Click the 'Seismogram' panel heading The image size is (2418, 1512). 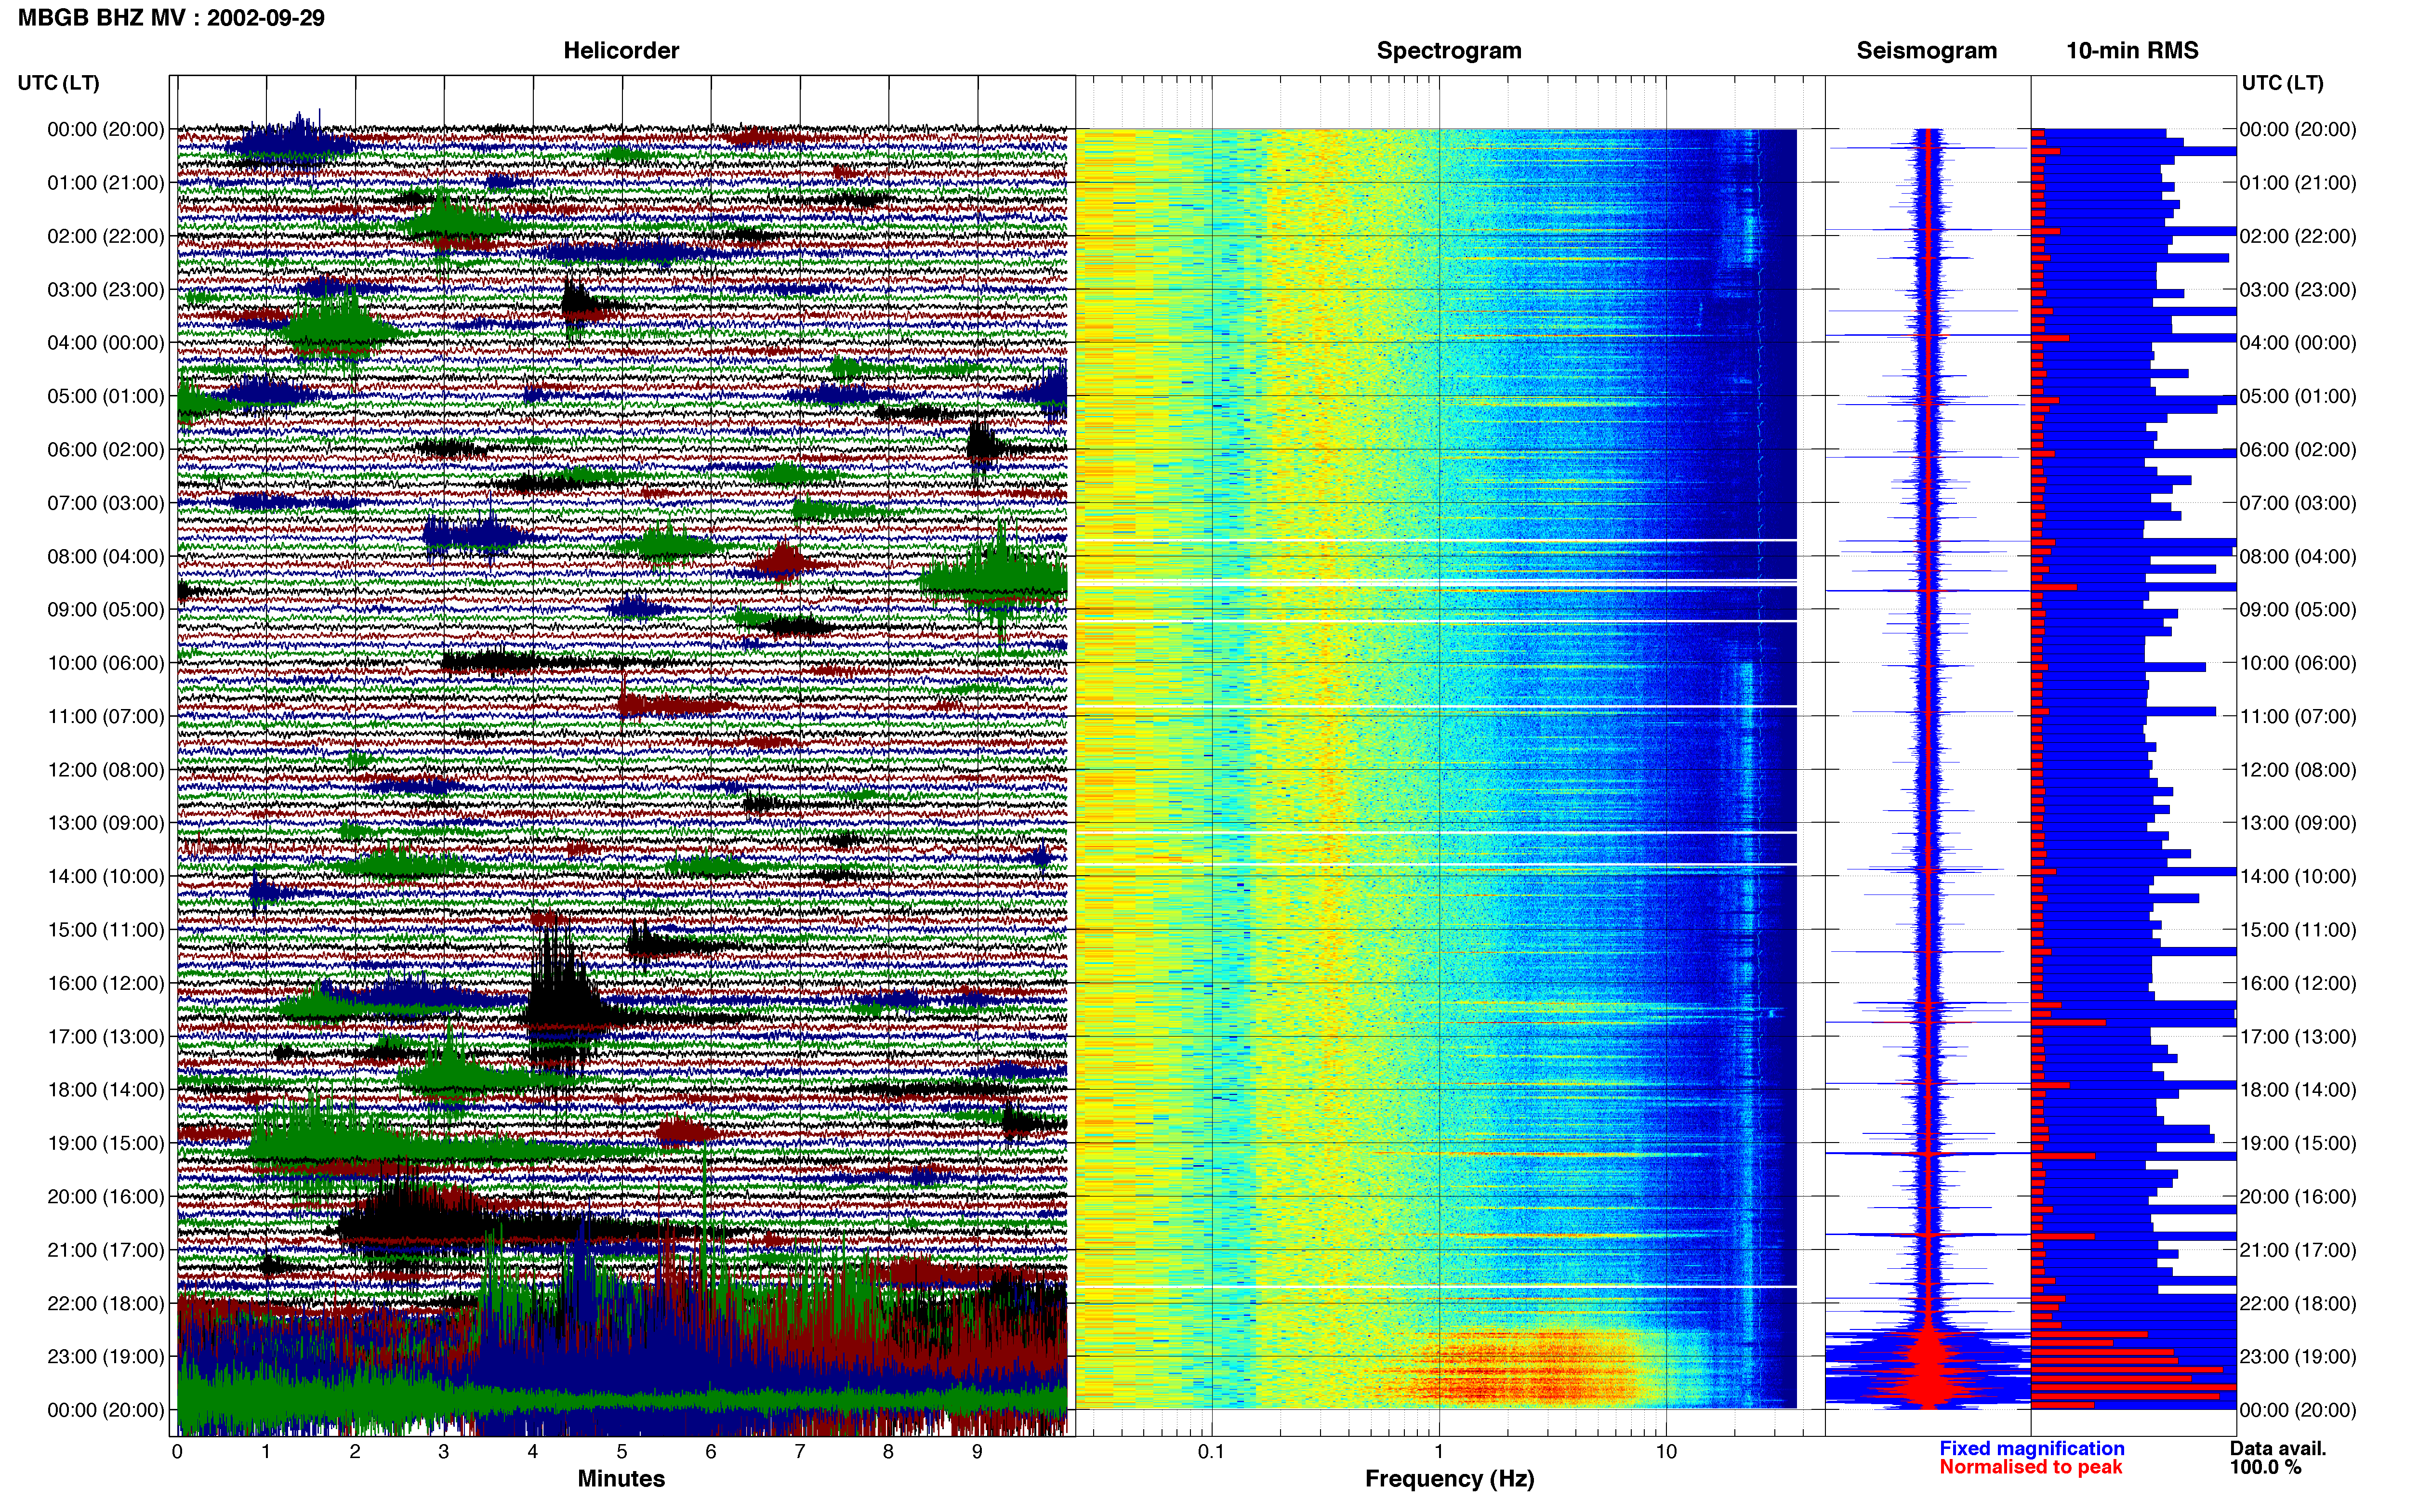(x=1926, y=51)
